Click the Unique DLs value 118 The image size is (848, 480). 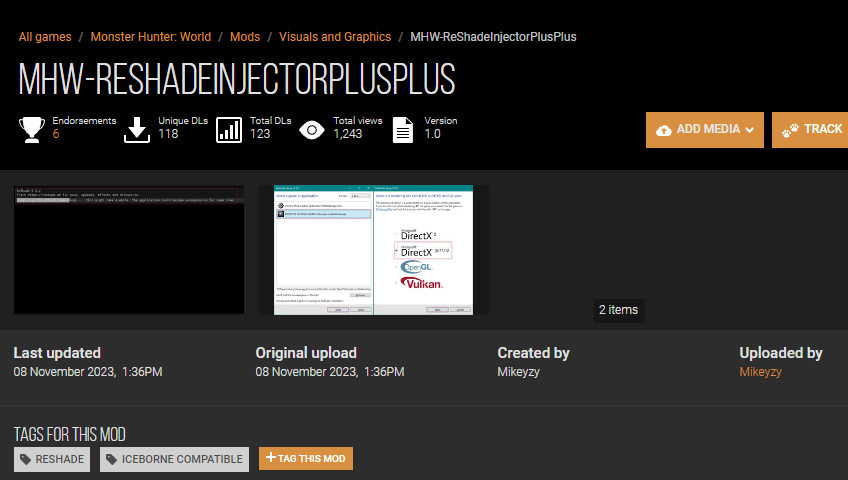(x=168, y=134)
